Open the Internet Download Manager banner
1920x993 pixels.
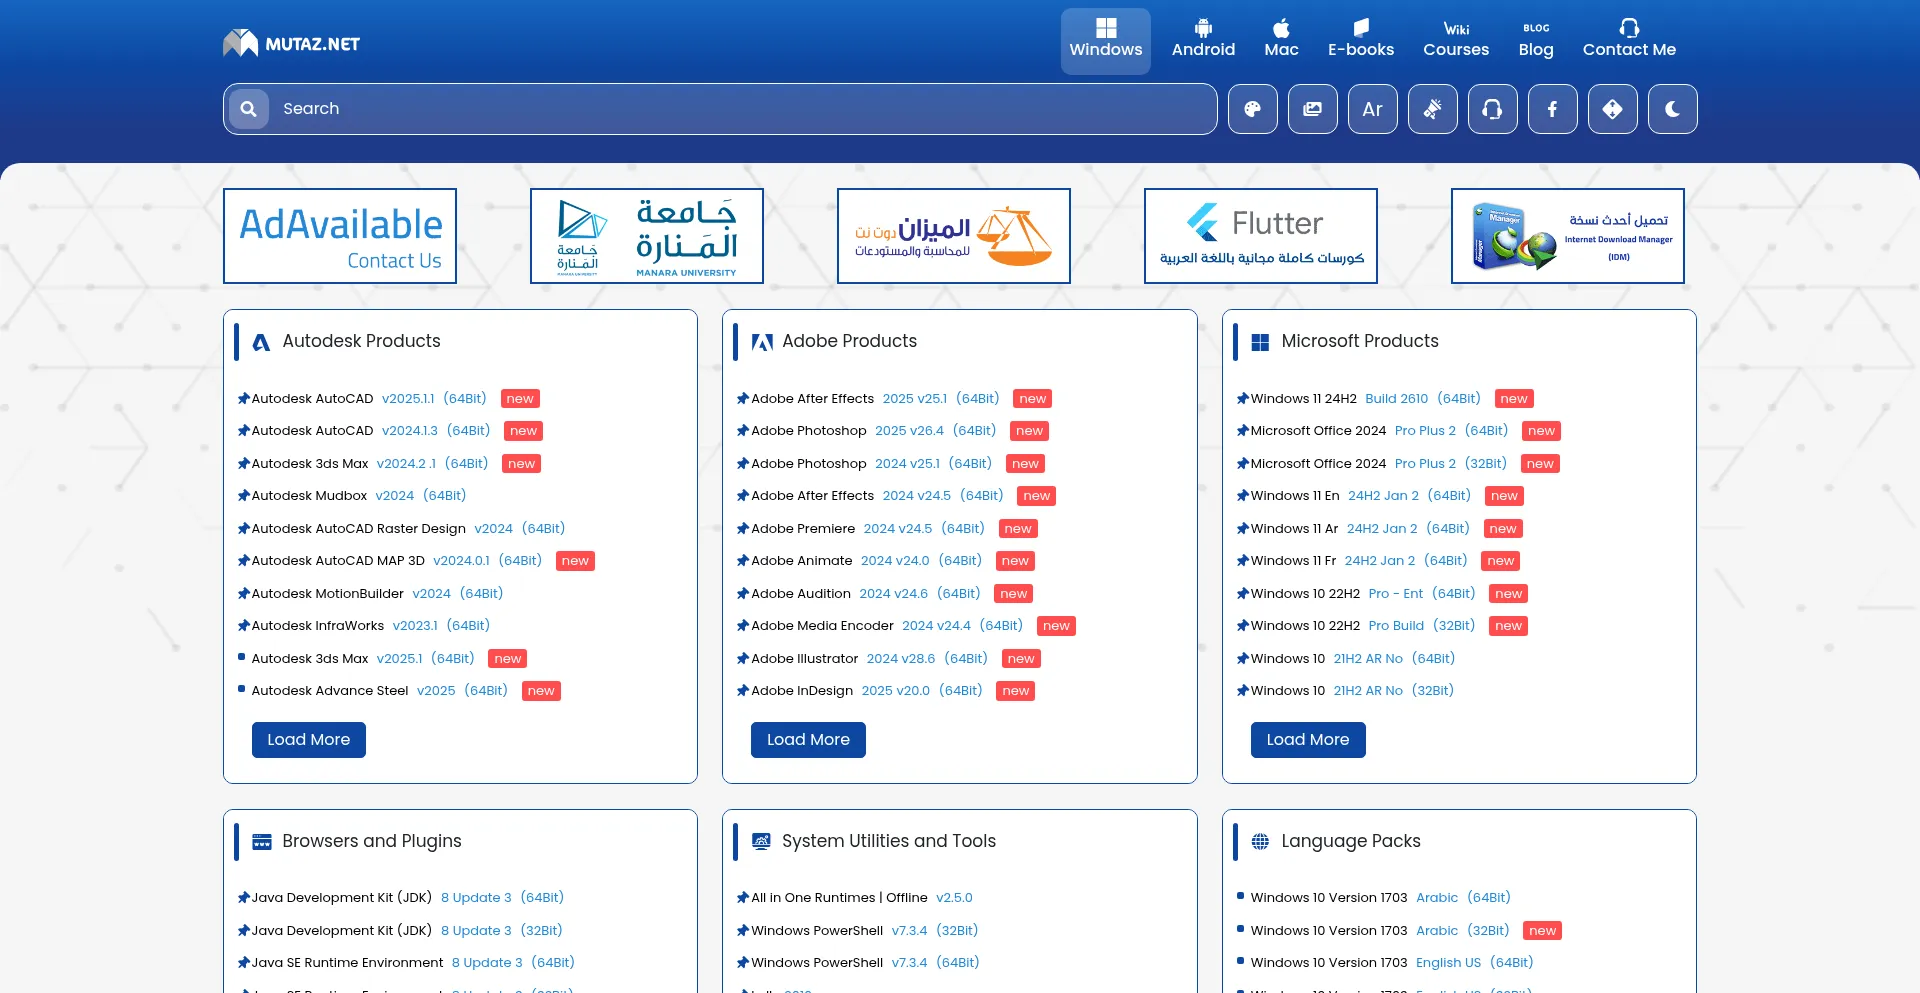[x=1568, y=236]
